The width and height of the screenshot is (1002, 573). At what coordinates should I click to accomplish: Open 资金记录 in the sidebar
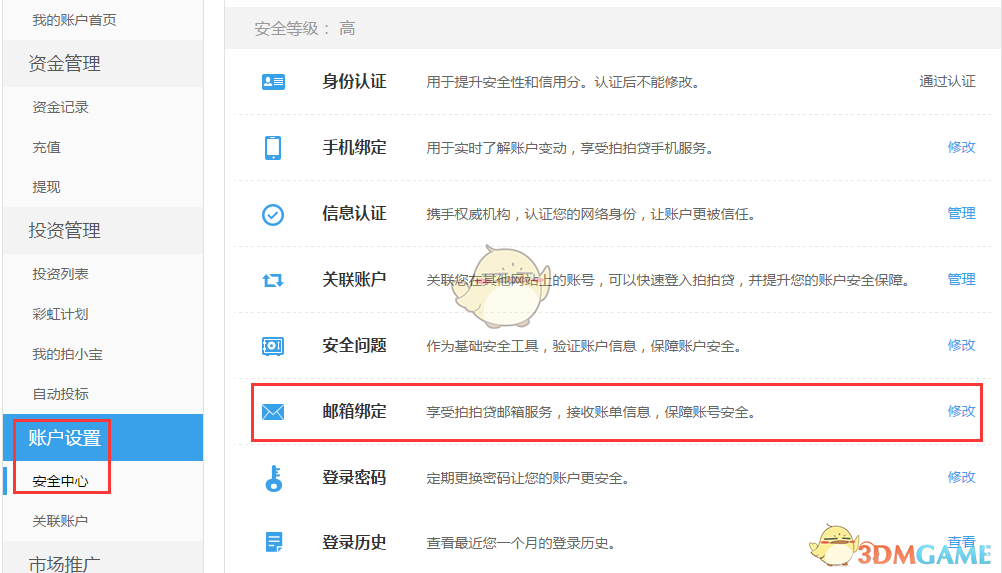[60, 107]
